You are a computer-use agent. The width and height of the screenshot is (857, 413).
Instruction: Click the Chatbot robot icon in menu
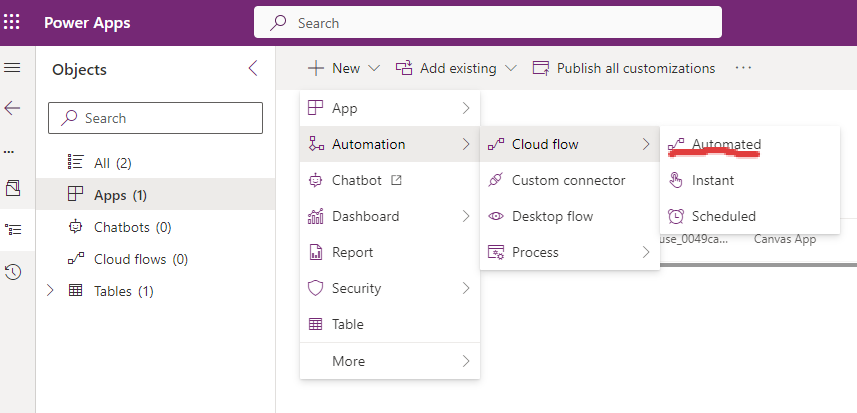pos(316,180)
